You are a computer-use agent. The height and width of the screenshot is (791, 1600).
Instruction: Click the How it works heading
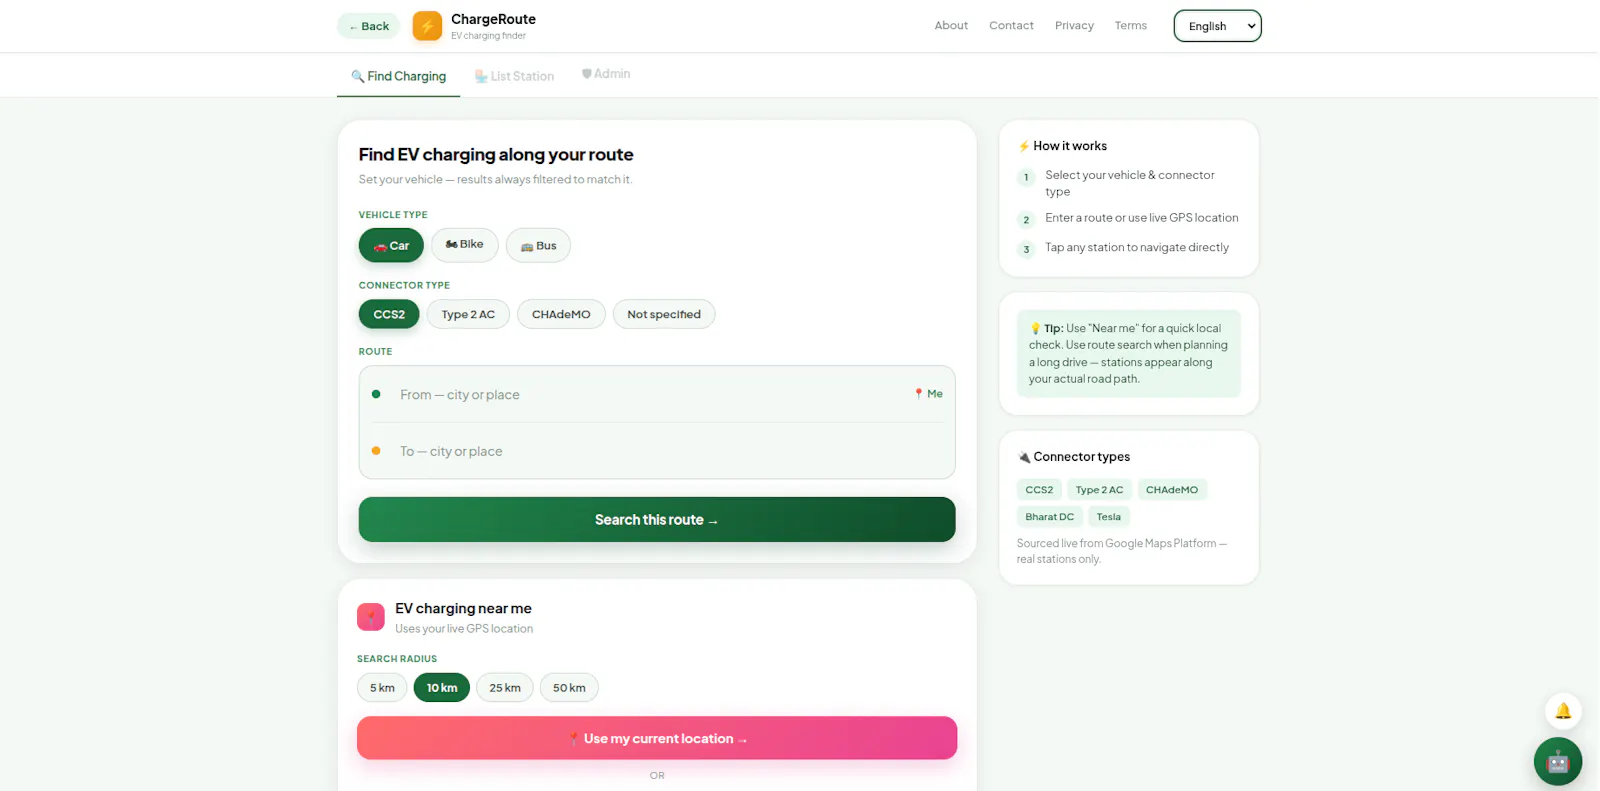click(1062, 146)
